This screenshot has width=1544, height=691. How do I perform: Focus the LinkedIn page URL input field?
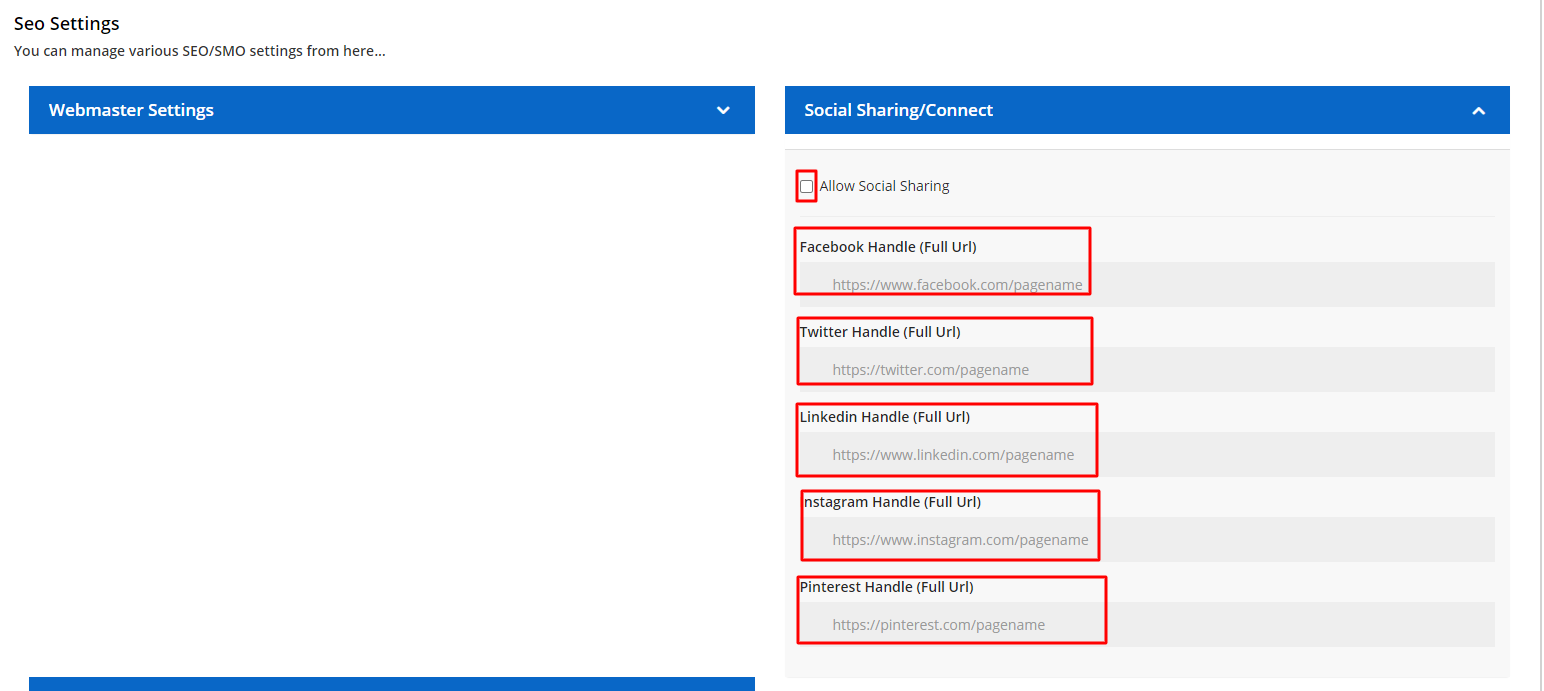pyautogui.click(x=1146, y=455)
